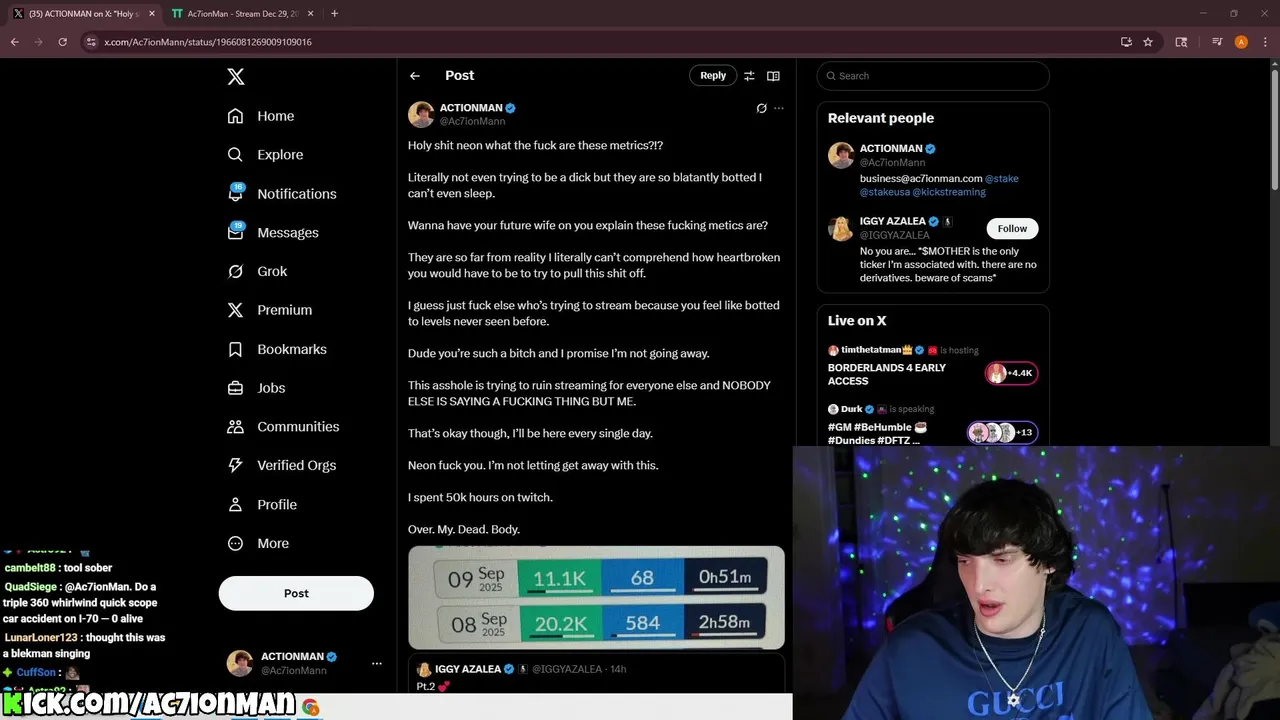Open the reply filter settings icon
1280x720 pixels.
click(749, 76)
